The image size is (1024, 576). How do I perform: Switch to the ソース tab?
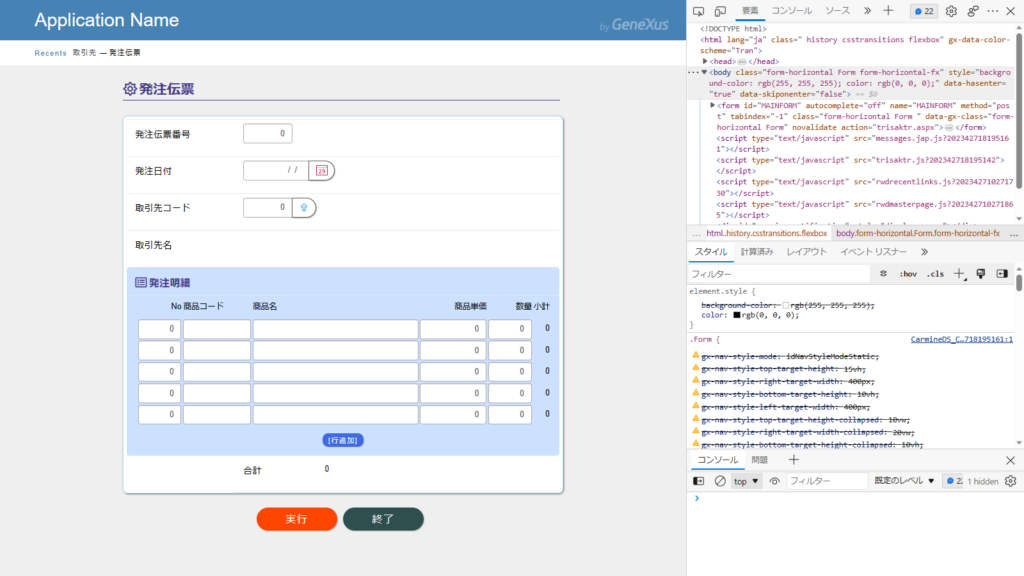click(837, 10)
